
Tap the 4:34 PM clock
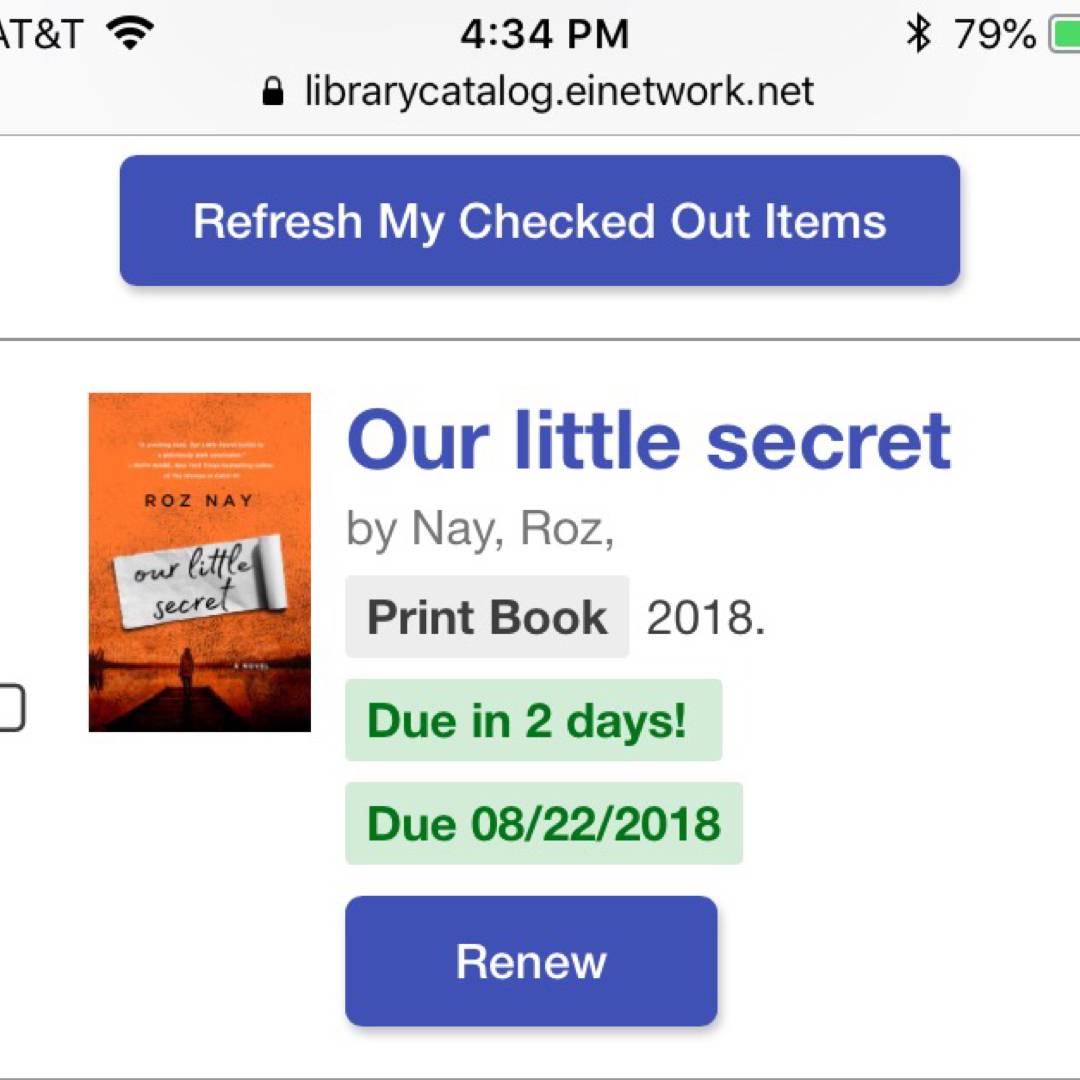[x=544, y=35]
